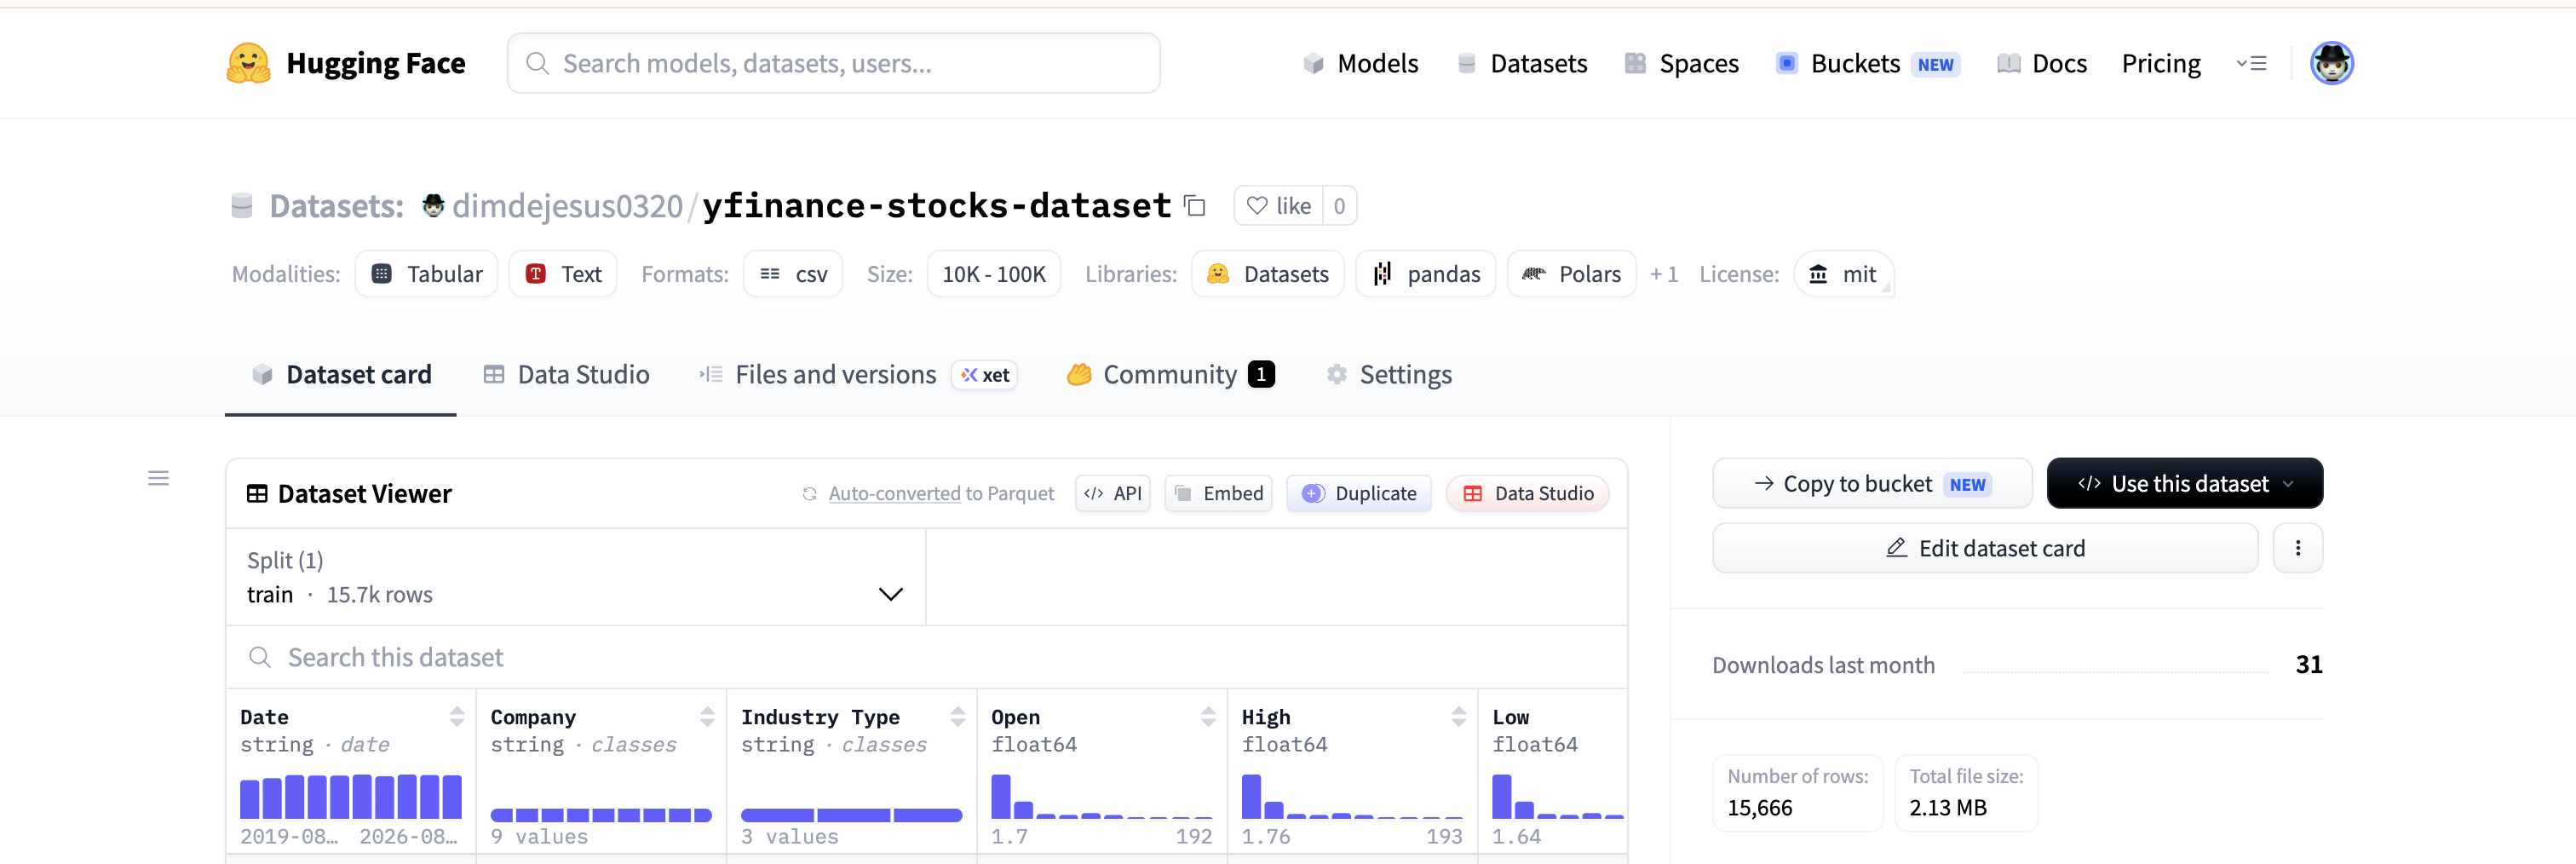The height and width of the screenshot is (864, 2576).
Task: Switch to the Data Studio tab
Action: [566, 375]
